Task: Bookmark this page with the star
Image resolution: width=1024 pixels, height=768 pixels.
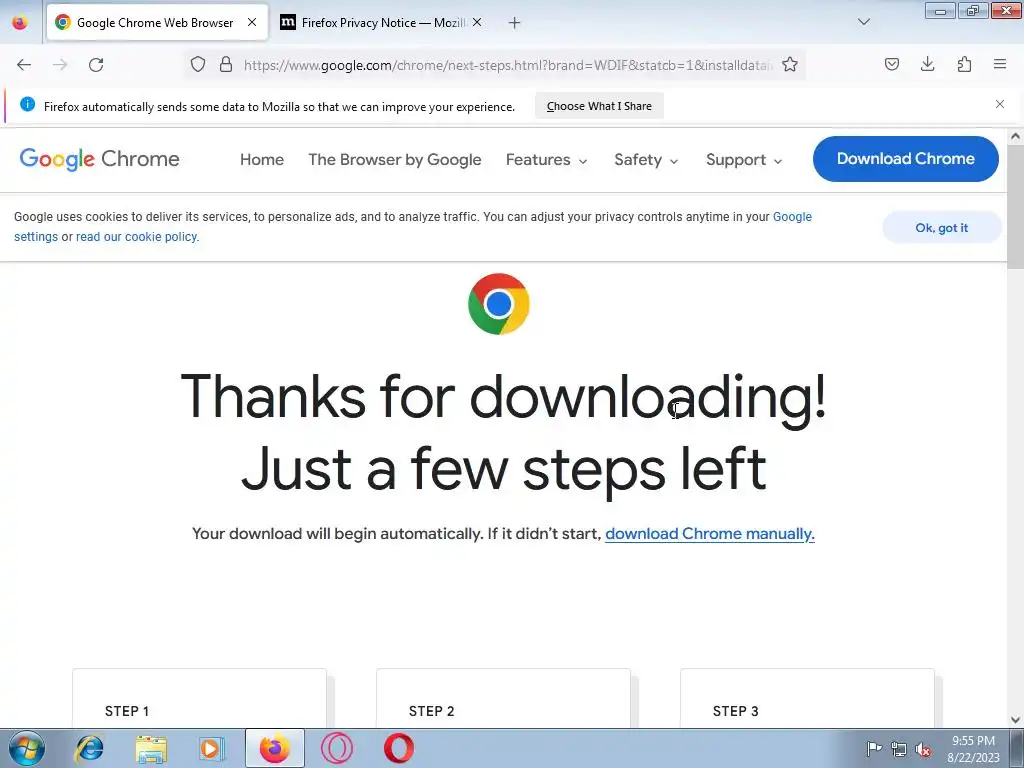Action: point(790,64)
